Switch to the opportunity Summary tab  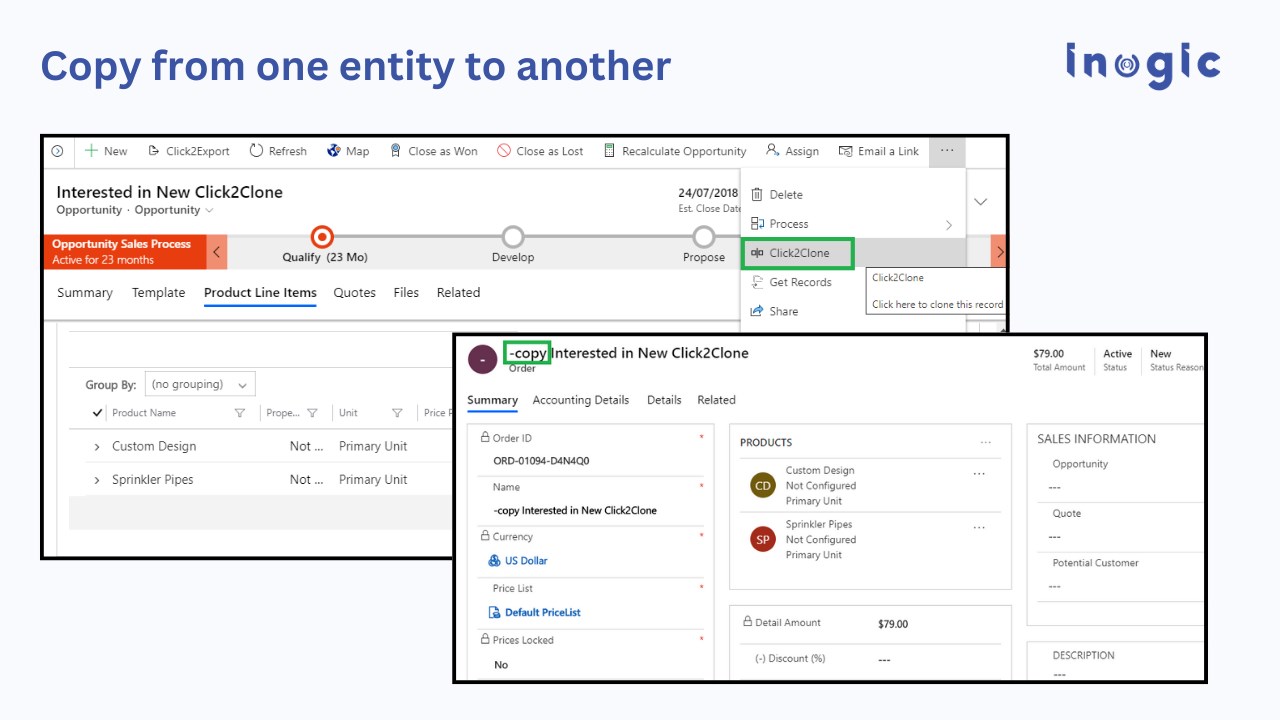click(x=85, y=293)
